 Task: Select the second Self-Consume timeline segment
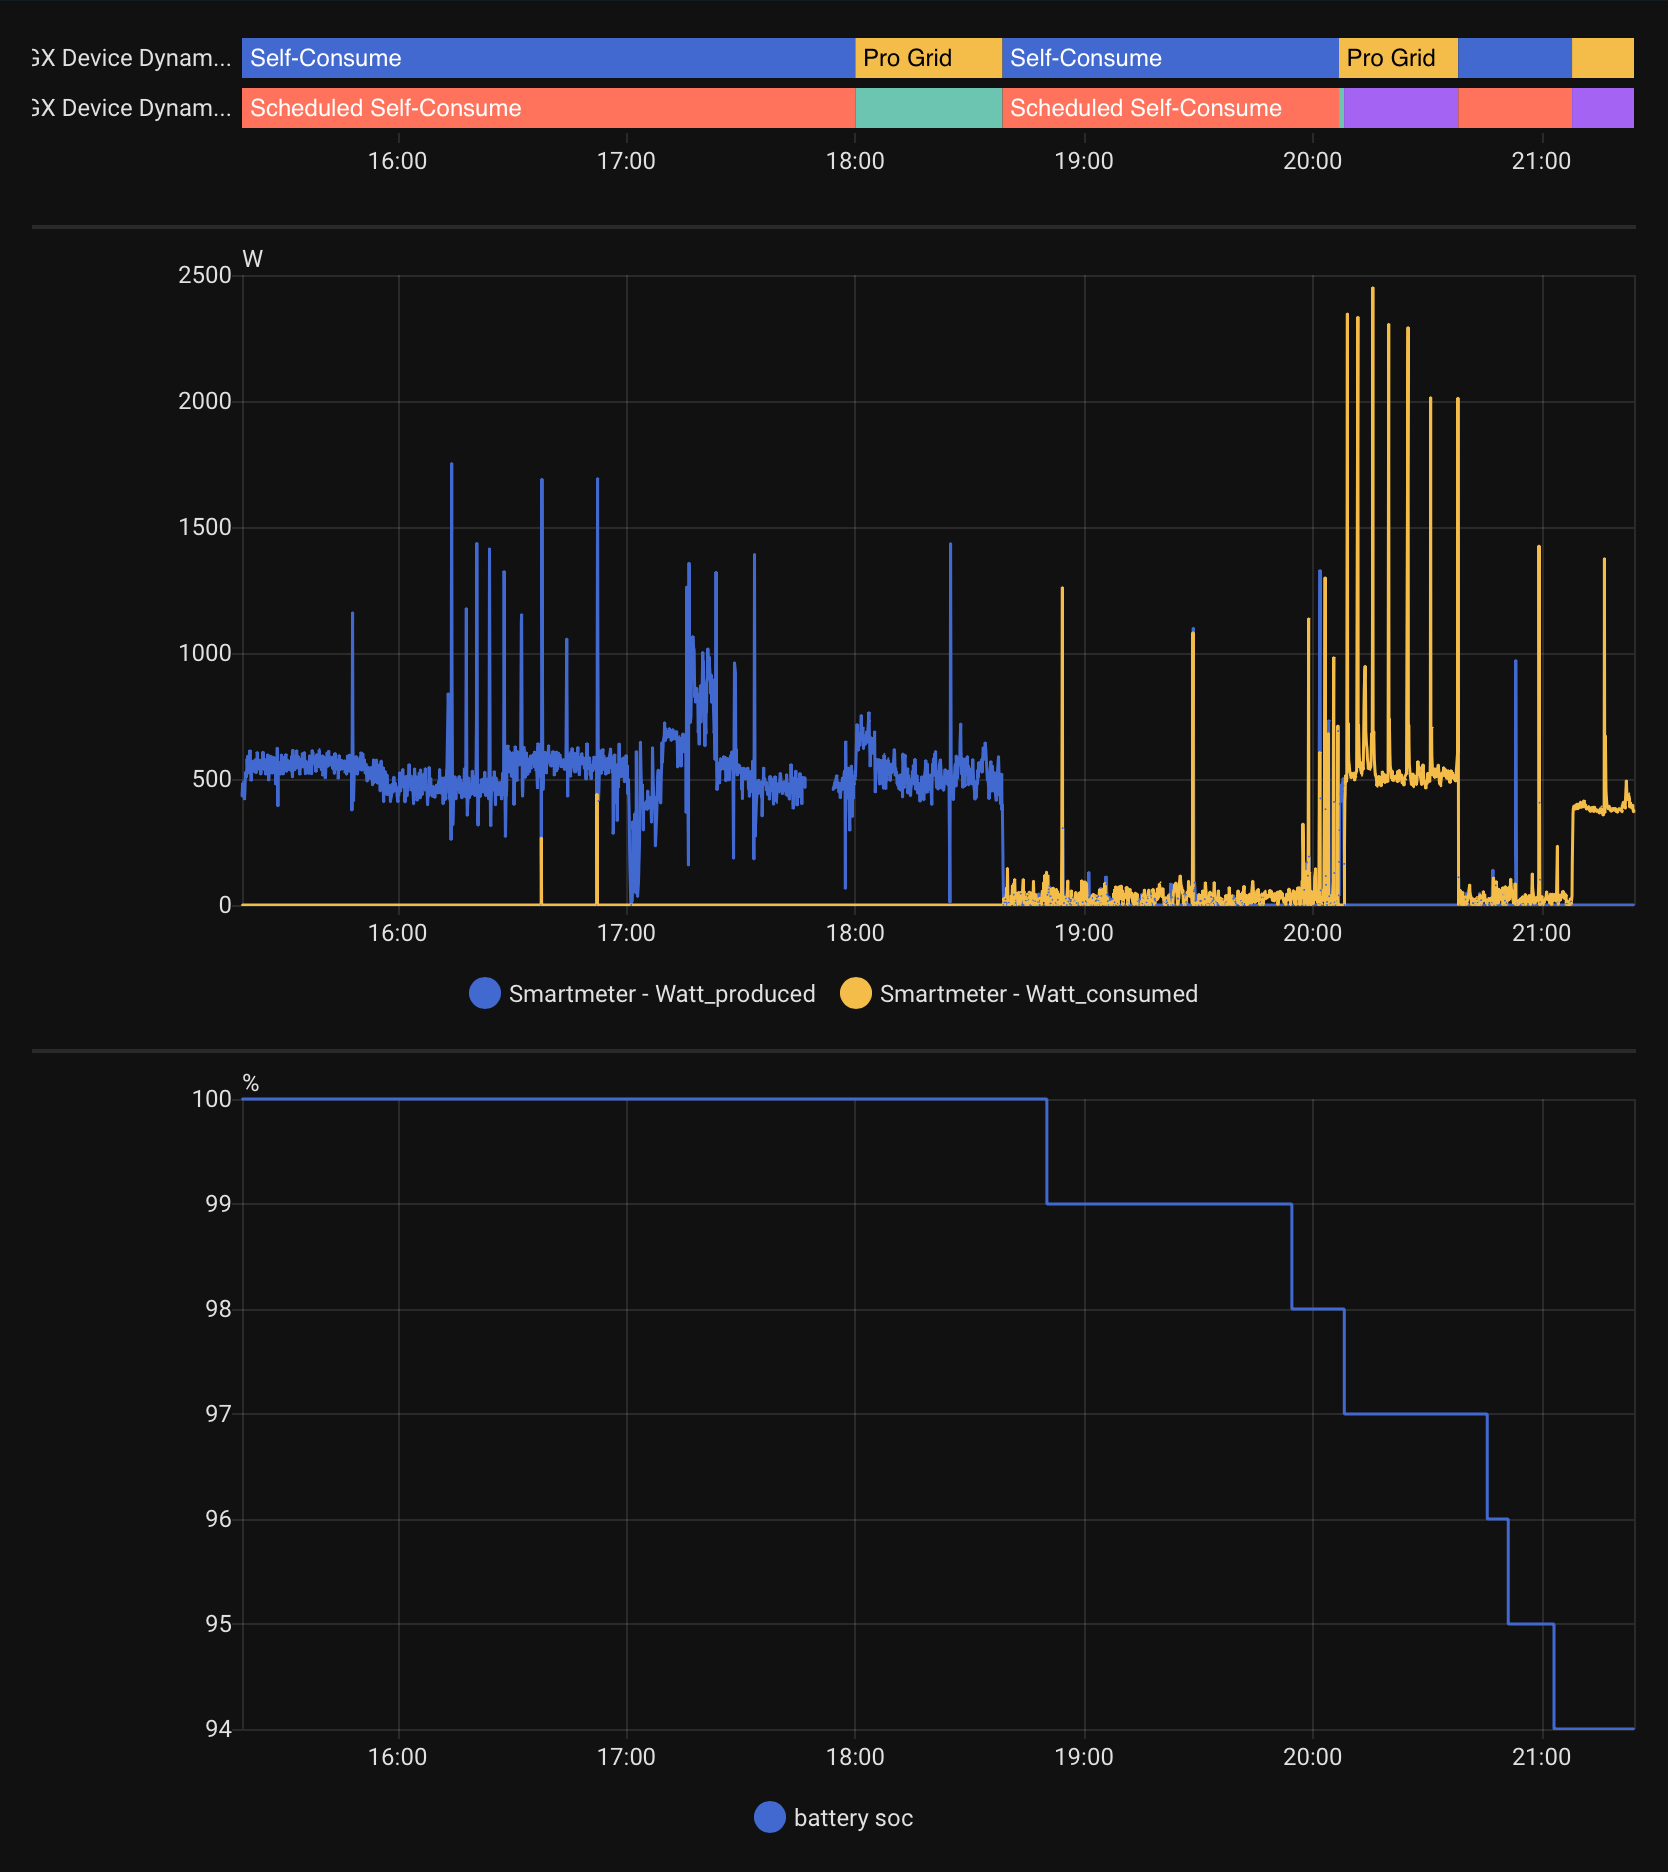coord(1170,58)
